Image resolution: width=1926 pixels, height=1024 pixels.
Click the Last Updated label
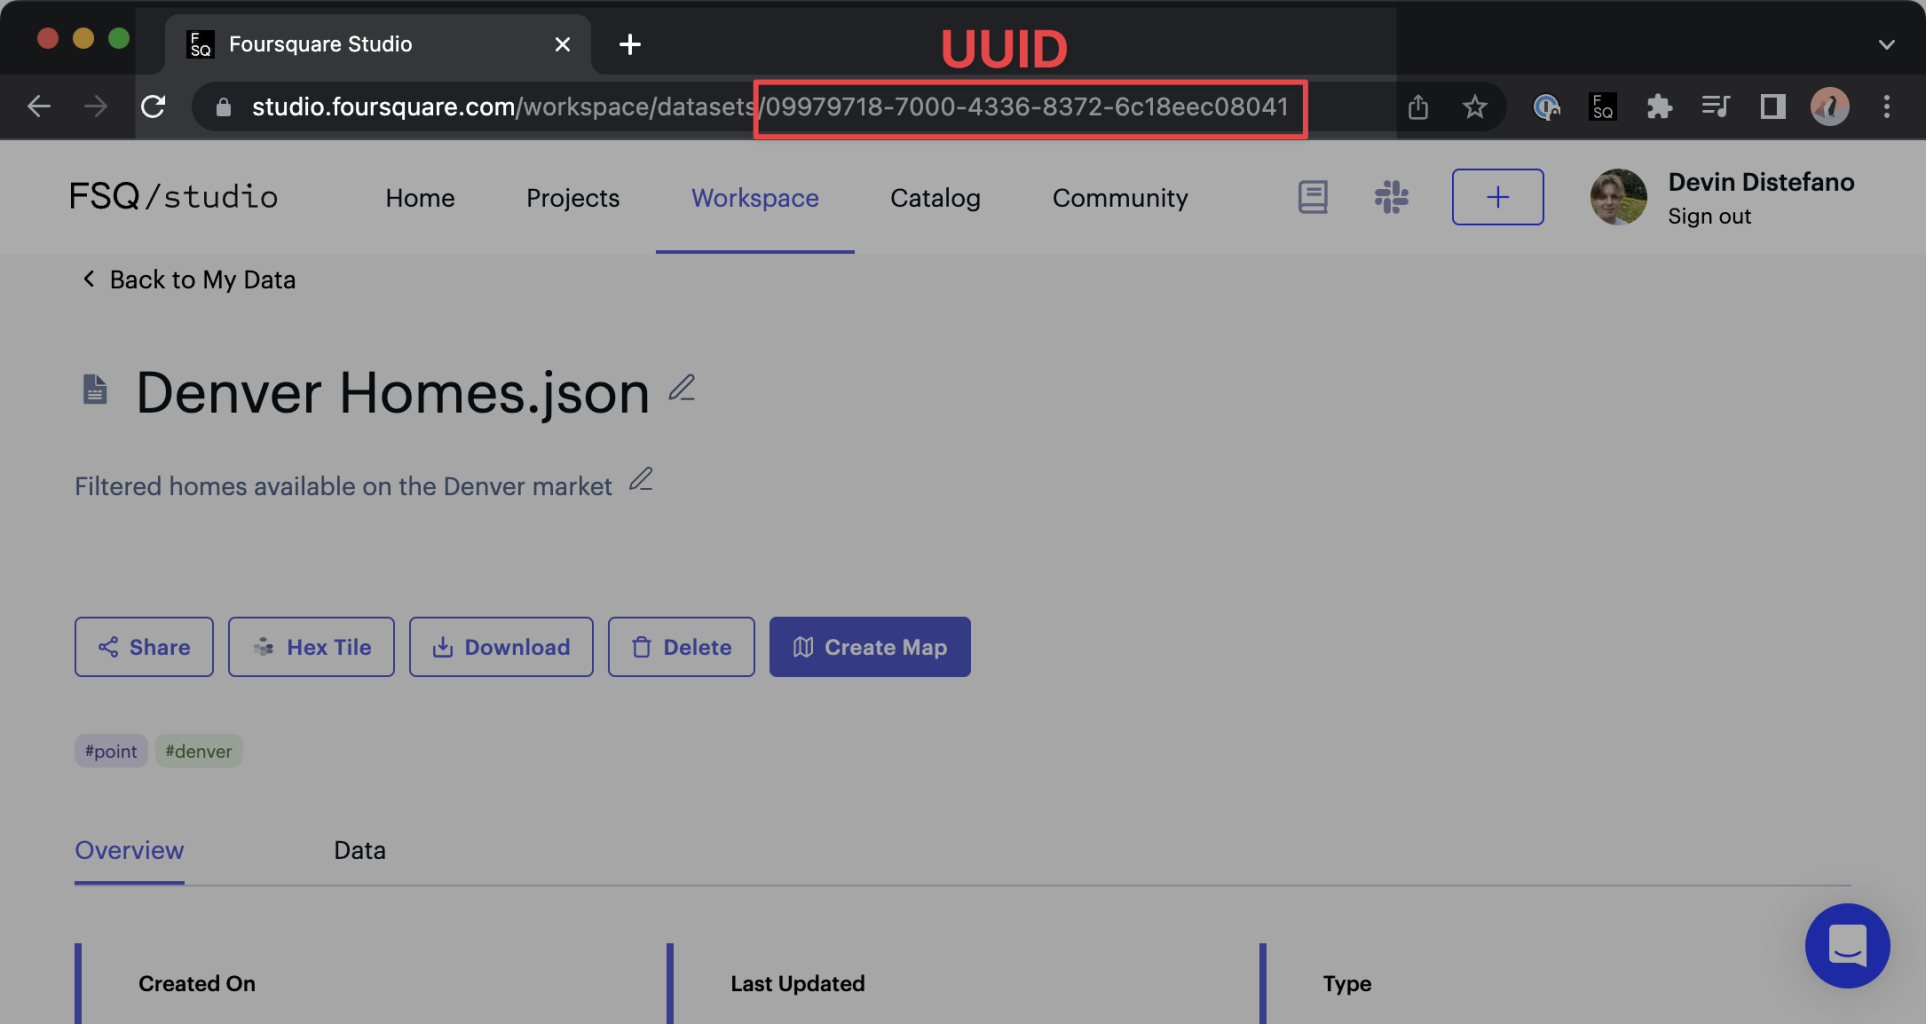797,984
